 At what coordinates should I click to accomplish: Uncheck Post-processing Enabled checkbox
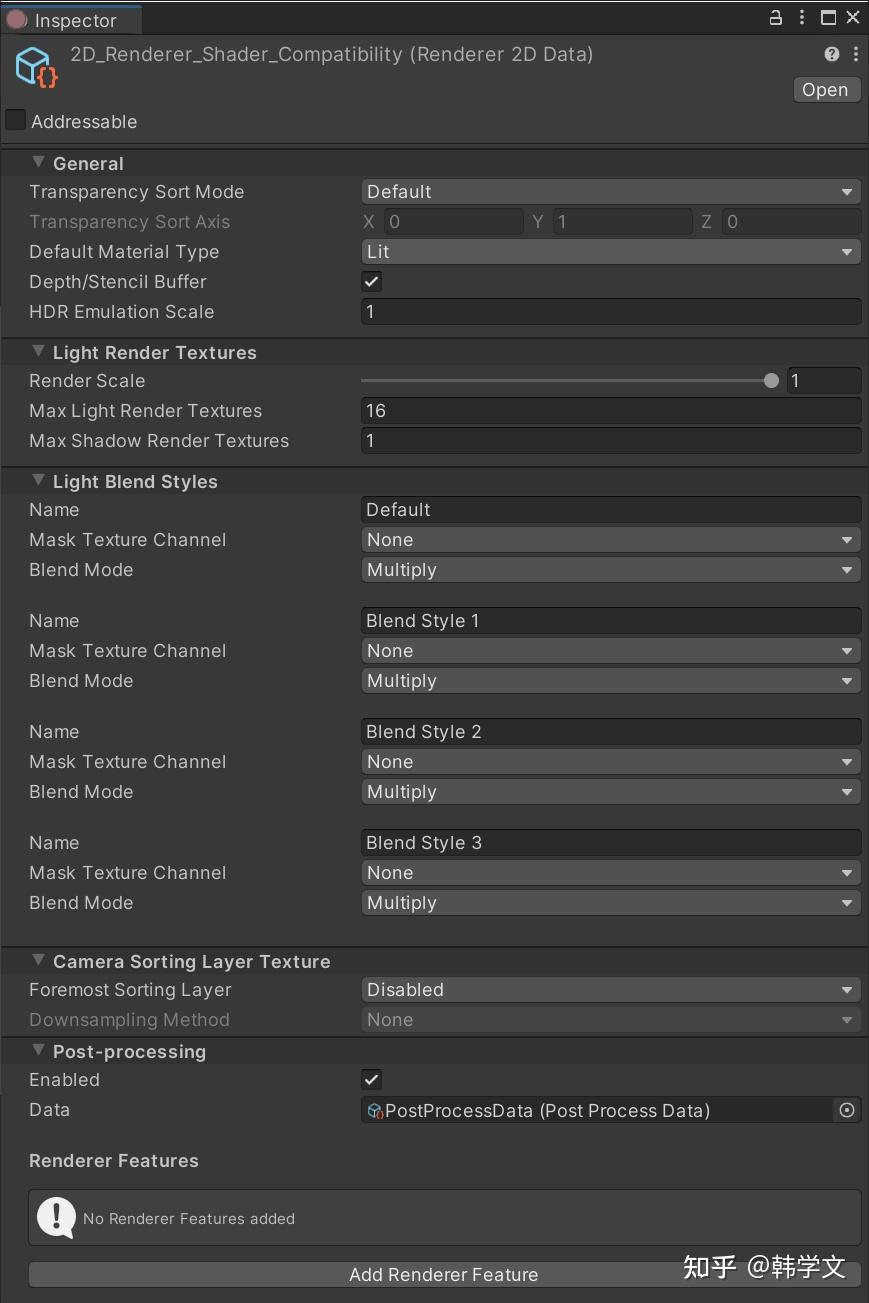[371, 1079]
